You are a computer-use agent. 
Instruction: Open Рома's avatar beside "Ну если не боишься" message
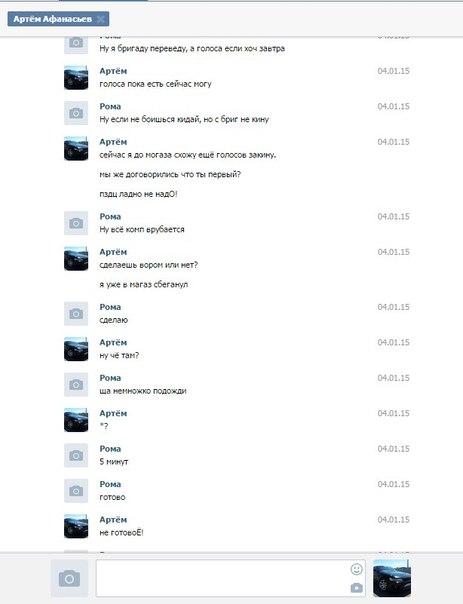[76, 113]
